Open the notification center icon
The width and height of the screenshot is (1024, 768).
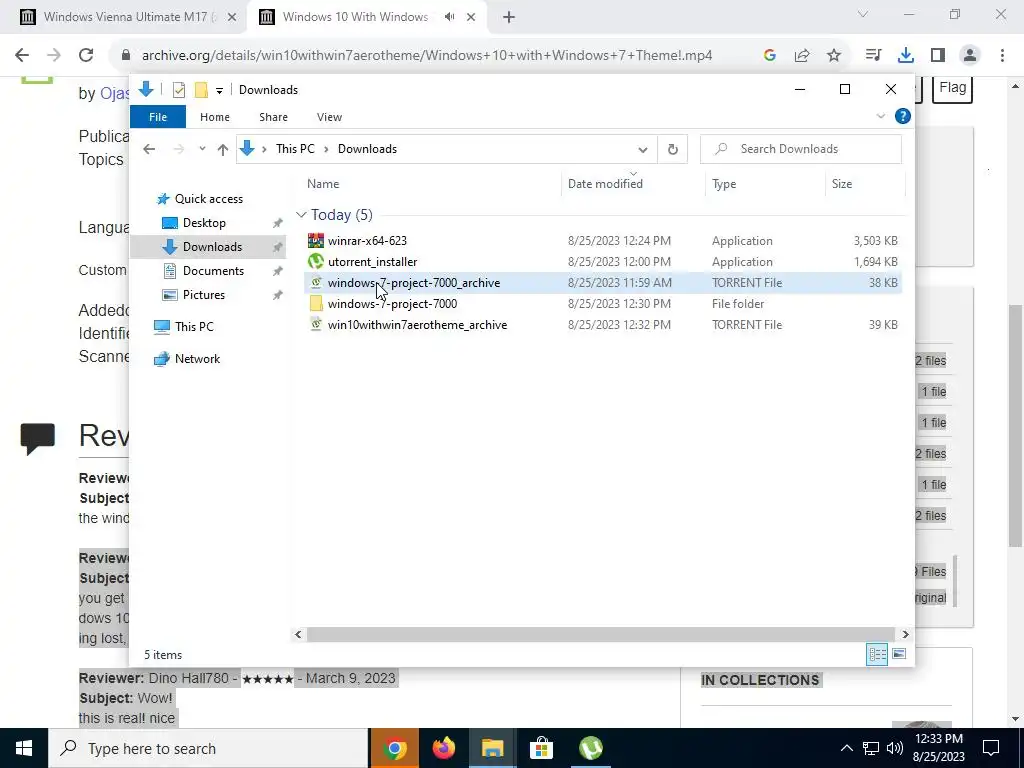(x=991, y=748)
